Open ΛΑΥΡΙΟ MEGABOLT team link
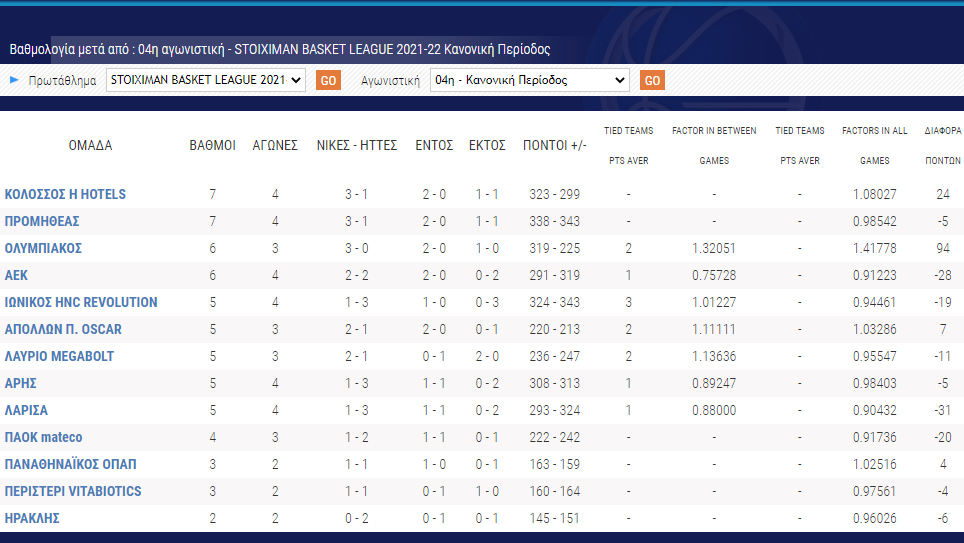The image size is (964, 543). tap(59, 357)
